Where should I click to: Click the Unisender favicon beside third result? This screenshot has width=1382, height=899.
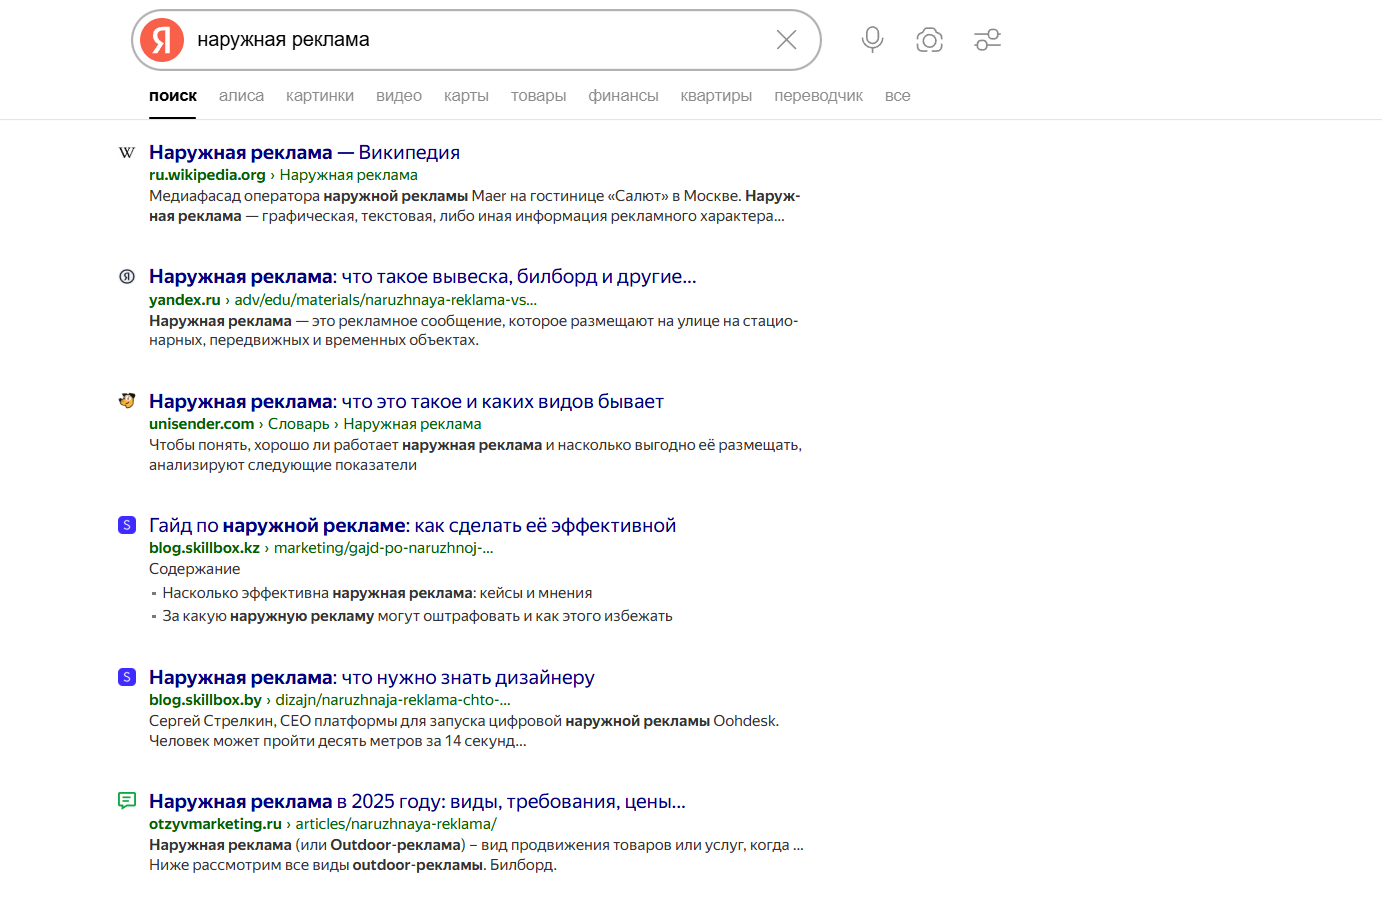coord(127,401)
